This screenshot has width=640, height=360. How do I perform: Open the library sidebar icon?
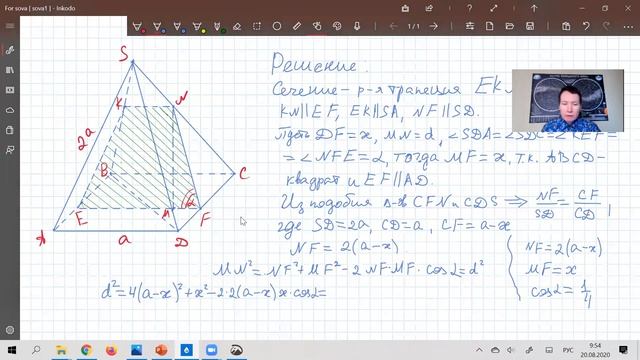coord(10,70)
